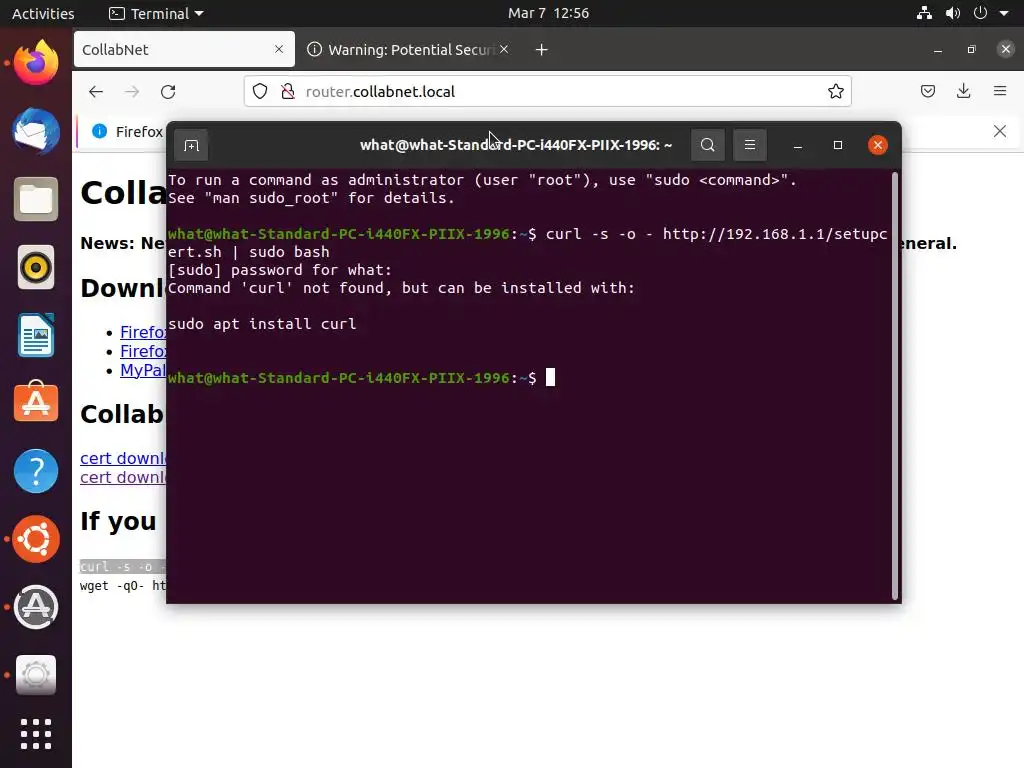
Task: Click the tracking protection shield icon
Action: click(x=260, y=91)
